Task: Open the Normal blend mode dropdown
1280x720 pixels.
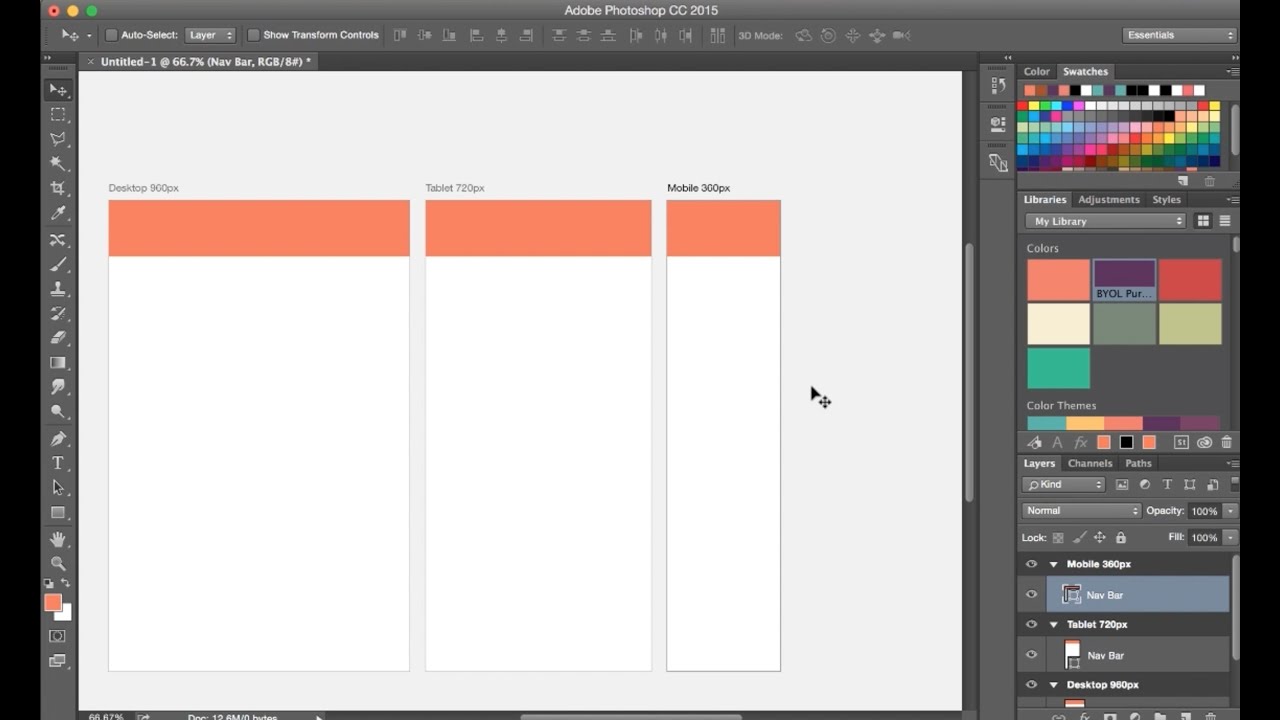Action: (1080, 510)
